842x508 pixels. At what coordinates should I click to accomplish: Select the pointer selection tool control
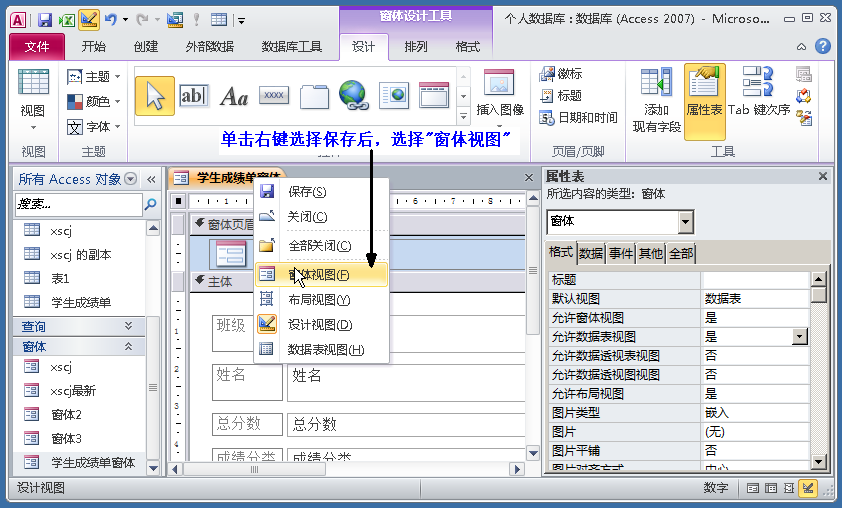pyautogui.click(x=155, y=96)
